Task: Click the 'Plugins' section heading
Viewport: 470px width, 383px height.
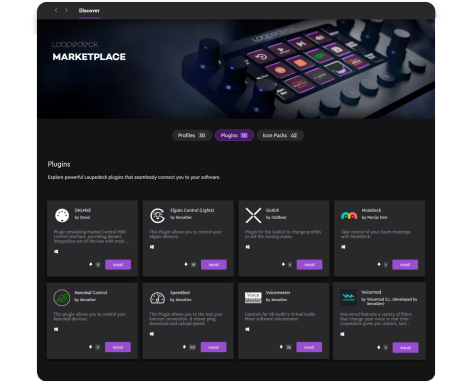Action: [59, 164]
